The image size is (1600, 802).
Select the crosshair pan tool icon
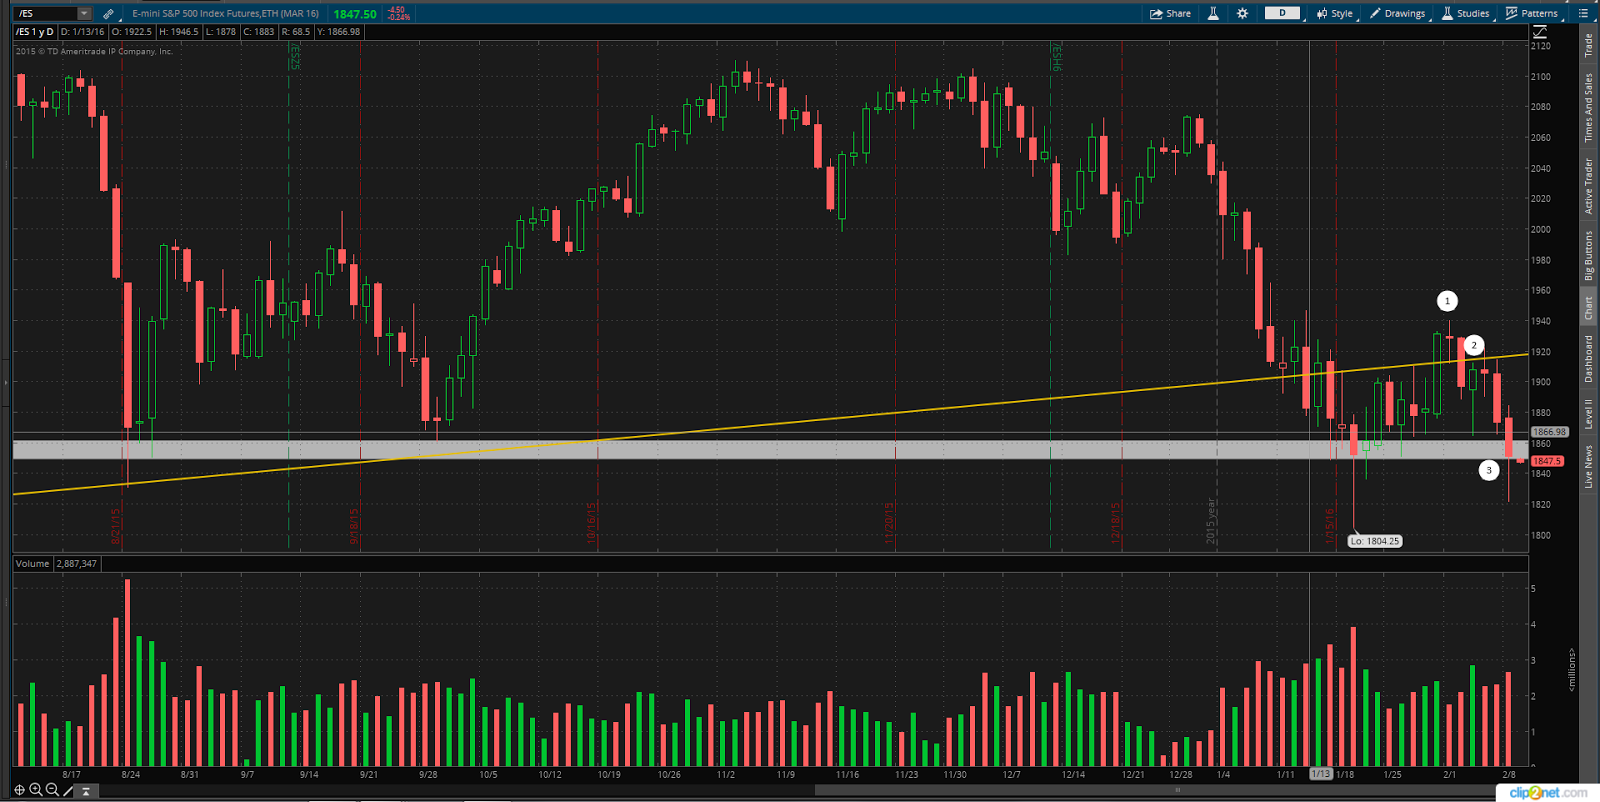point(19,790)
